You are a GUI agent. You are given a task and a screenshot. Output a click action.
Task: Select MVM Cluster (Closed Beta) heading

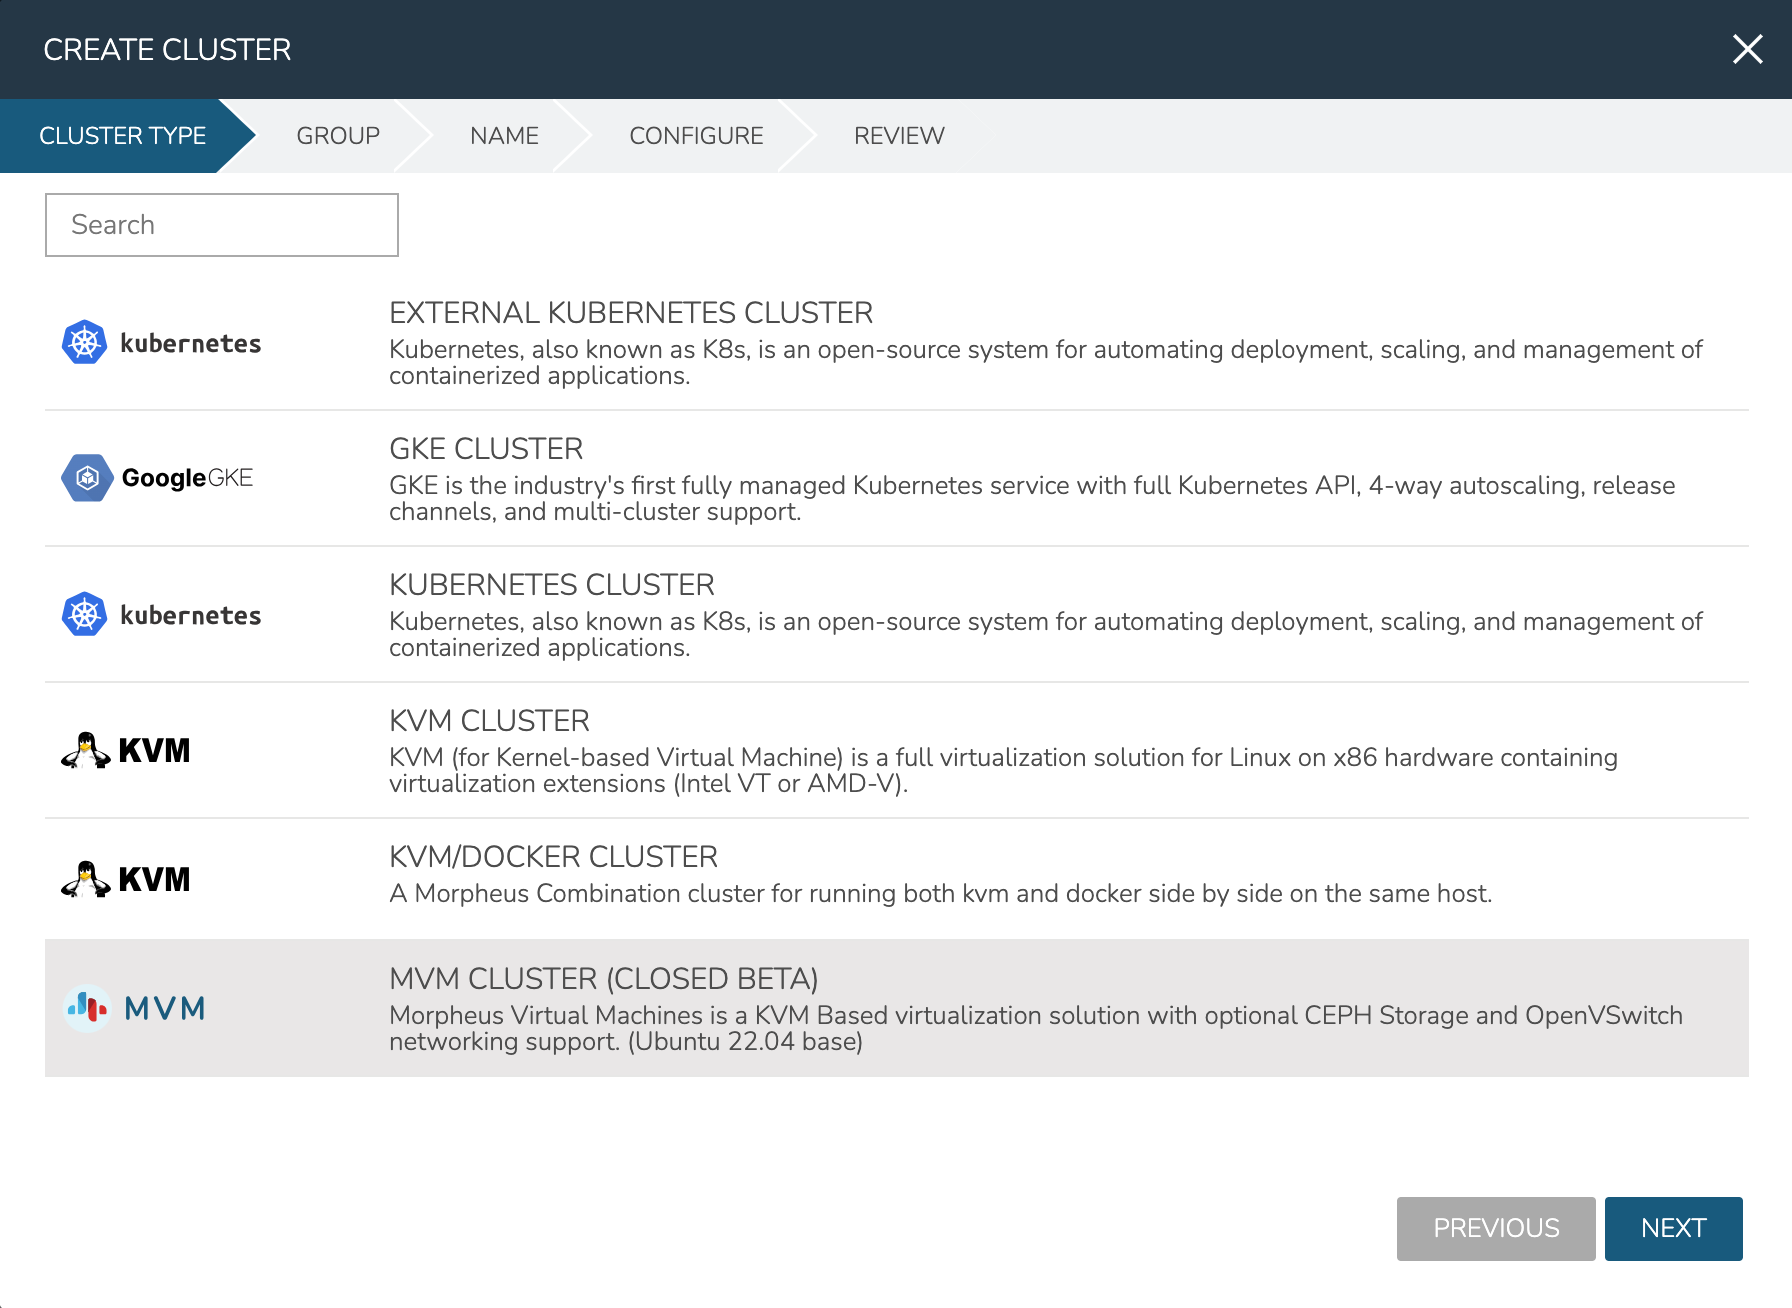(603, 979)
